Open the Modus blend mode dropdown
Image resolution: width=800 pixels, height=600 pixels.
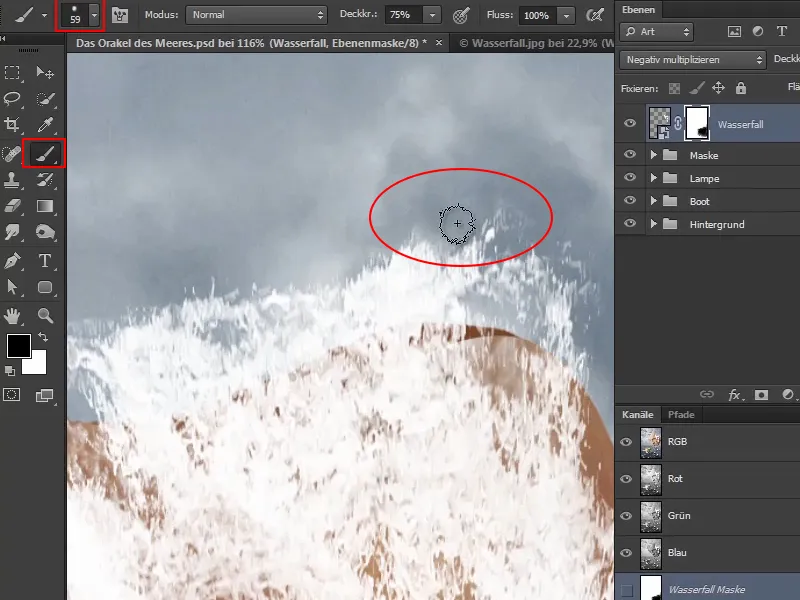coord(256,15)
